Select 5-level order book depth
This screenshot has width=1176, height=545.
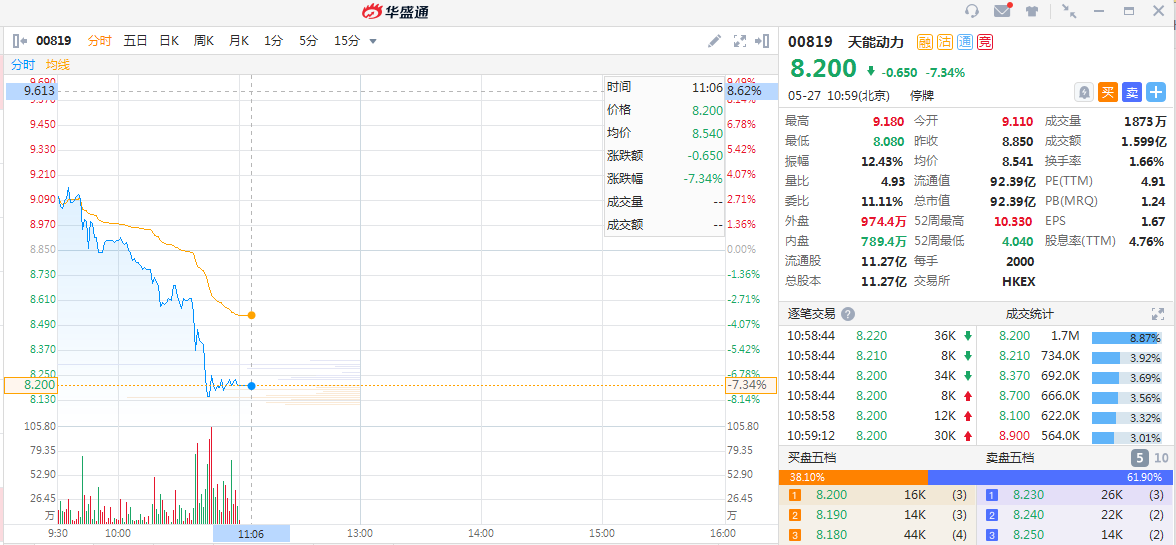pos(1139,458)
